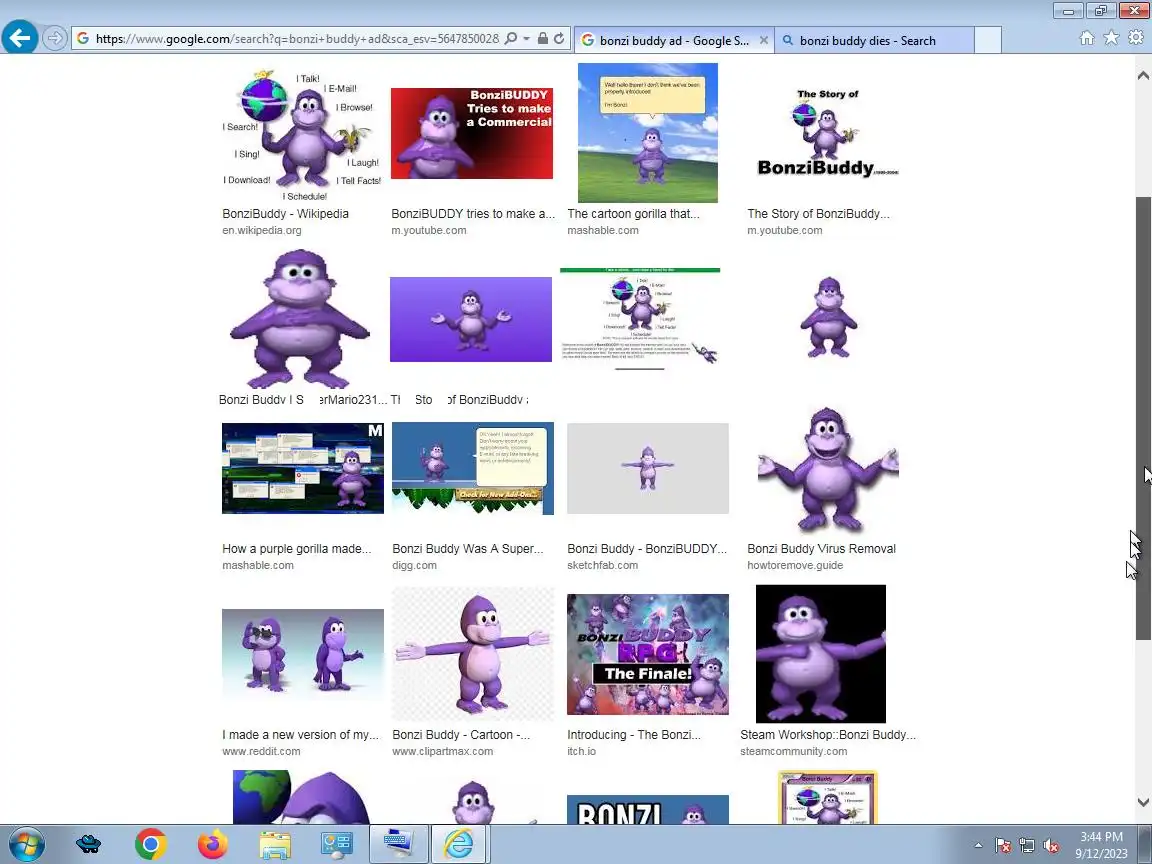Open the sketchfab T-pose Bonzi thumbnail
The width and height of the screenshot is (1152, 864).
point(647,468)
